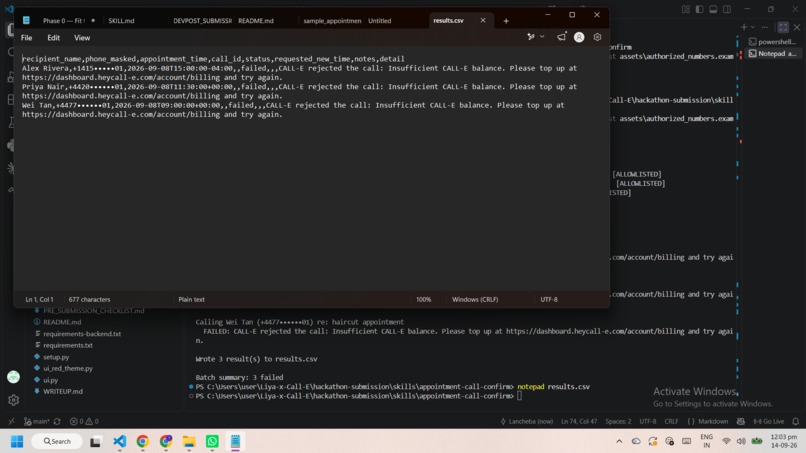Toggle VS Code primary sidebar layout icon

click(700, 9)
